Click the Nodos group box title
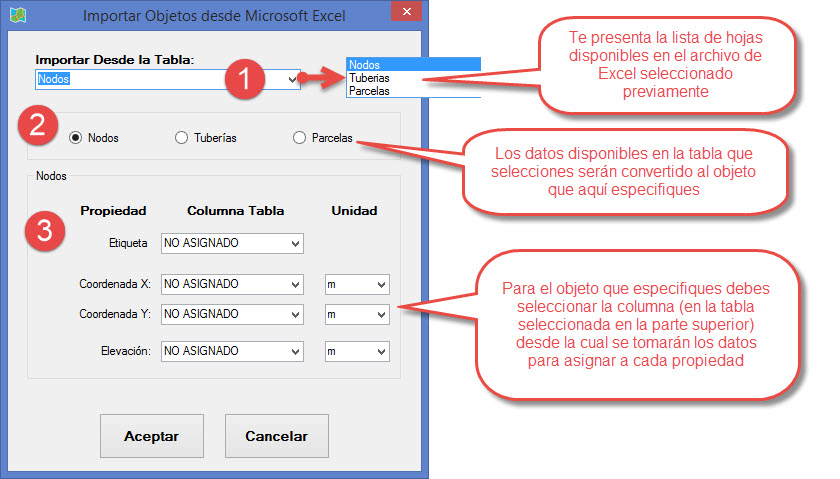 pyautogui.click(x=51, y=176)
